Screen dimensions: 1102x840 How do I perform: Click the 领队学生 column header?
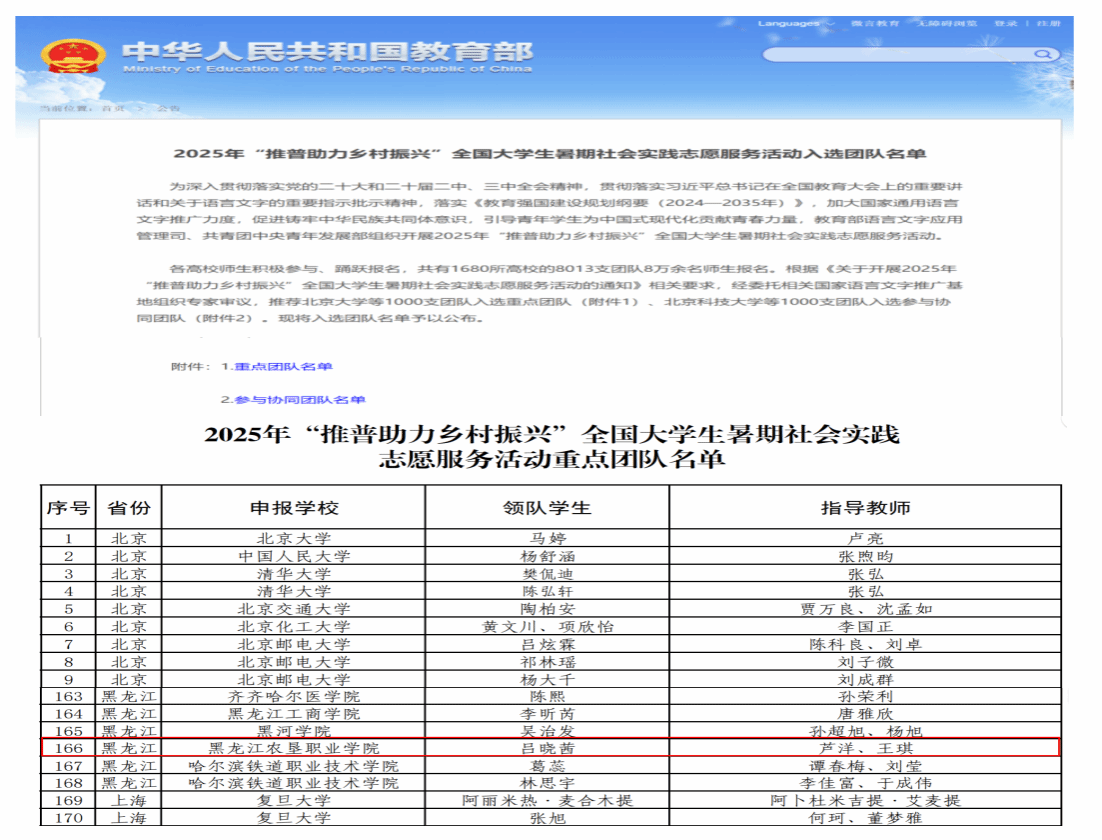[x=547, y=508]
